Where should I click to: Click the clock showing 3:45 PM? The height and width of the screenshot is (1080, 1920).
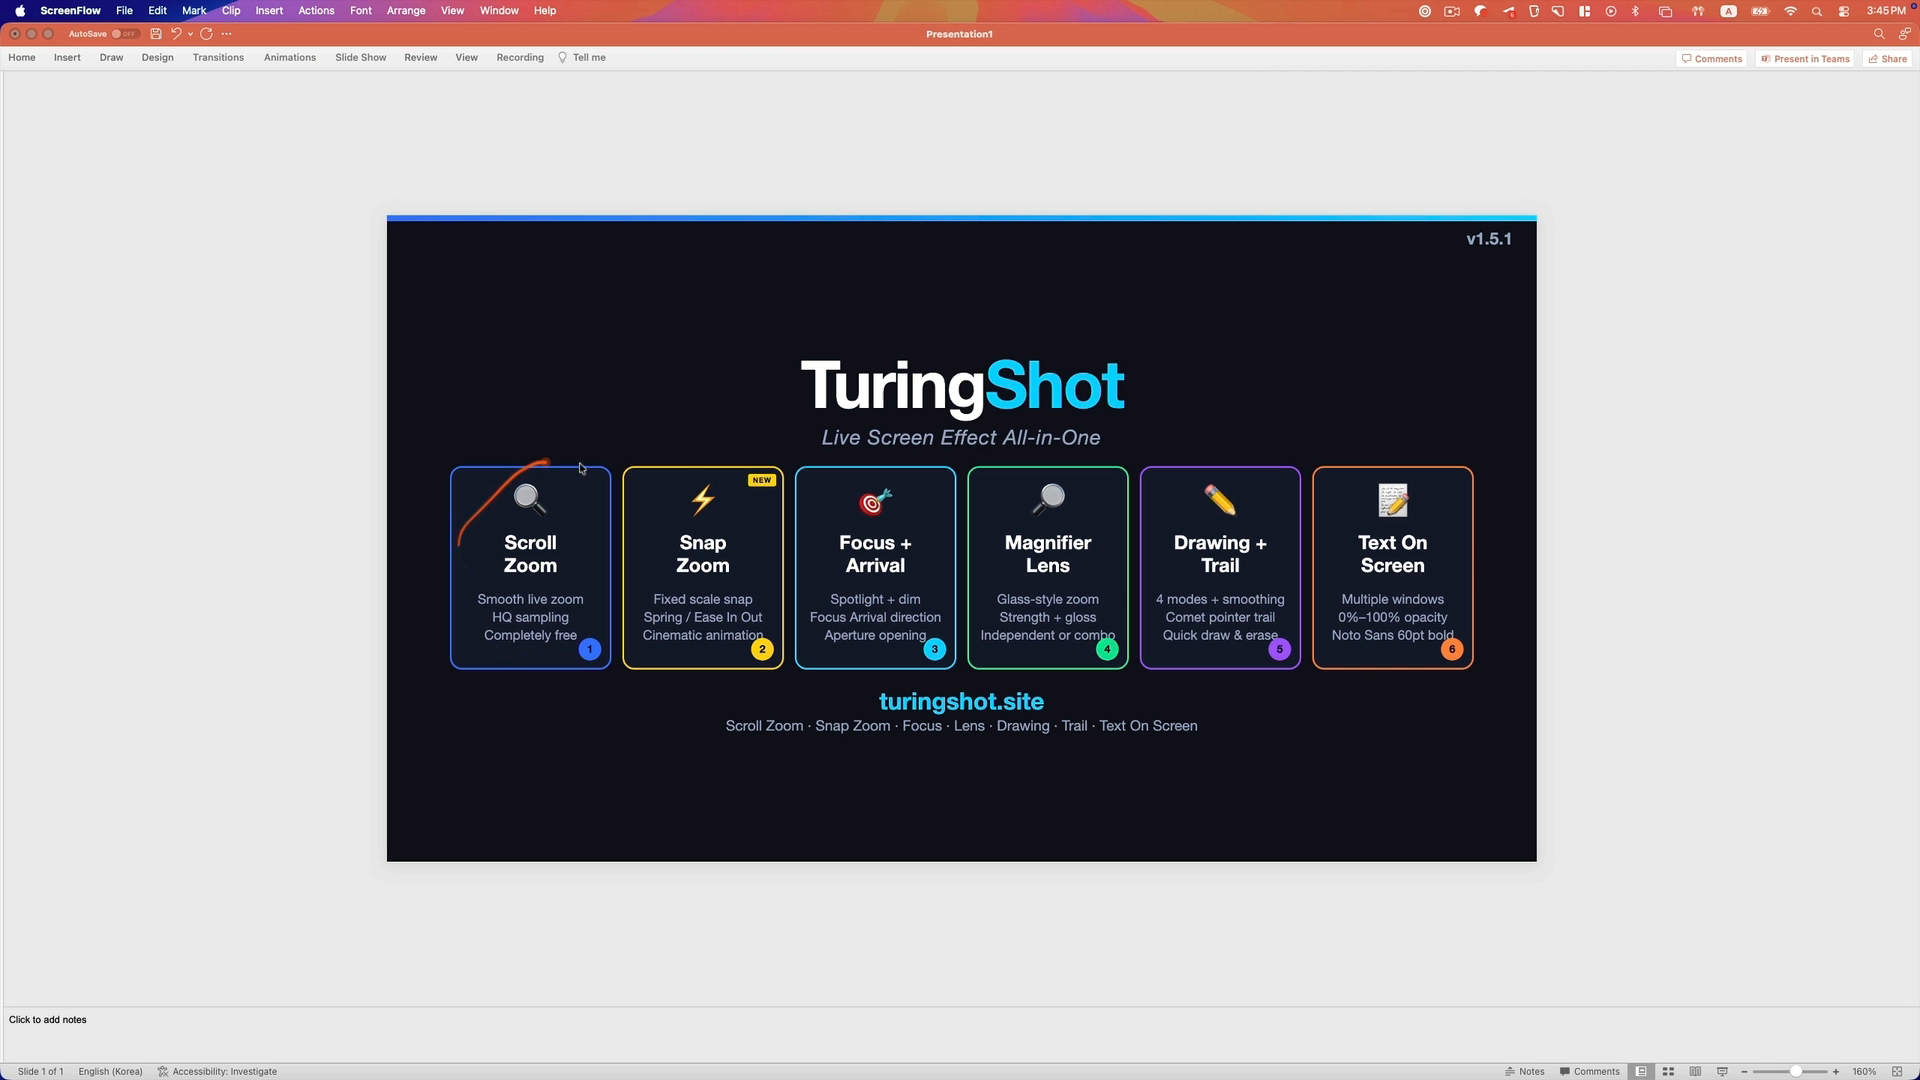coord(1886,11)
